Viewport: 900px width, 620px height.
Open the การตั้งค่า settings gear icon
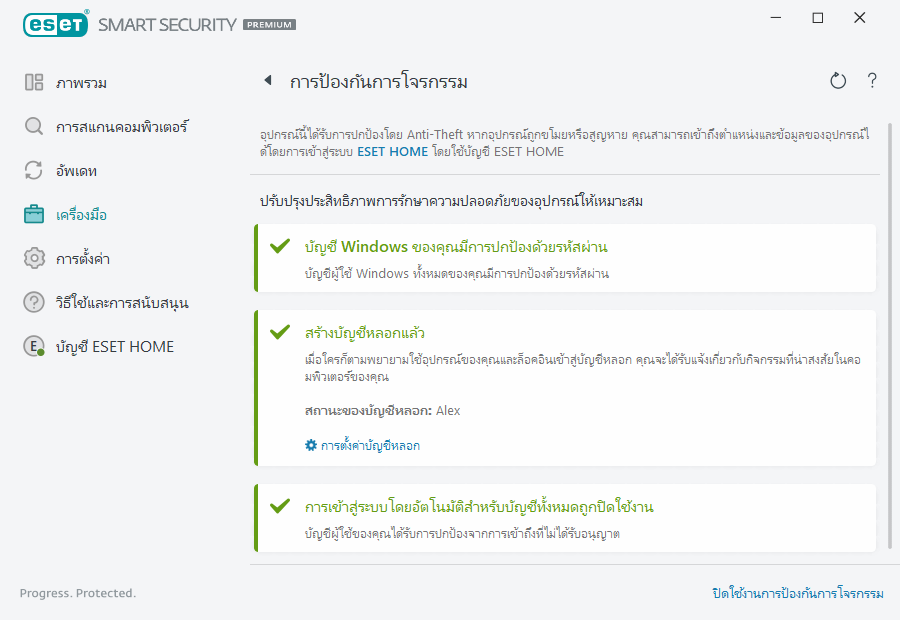coord(32,258)
